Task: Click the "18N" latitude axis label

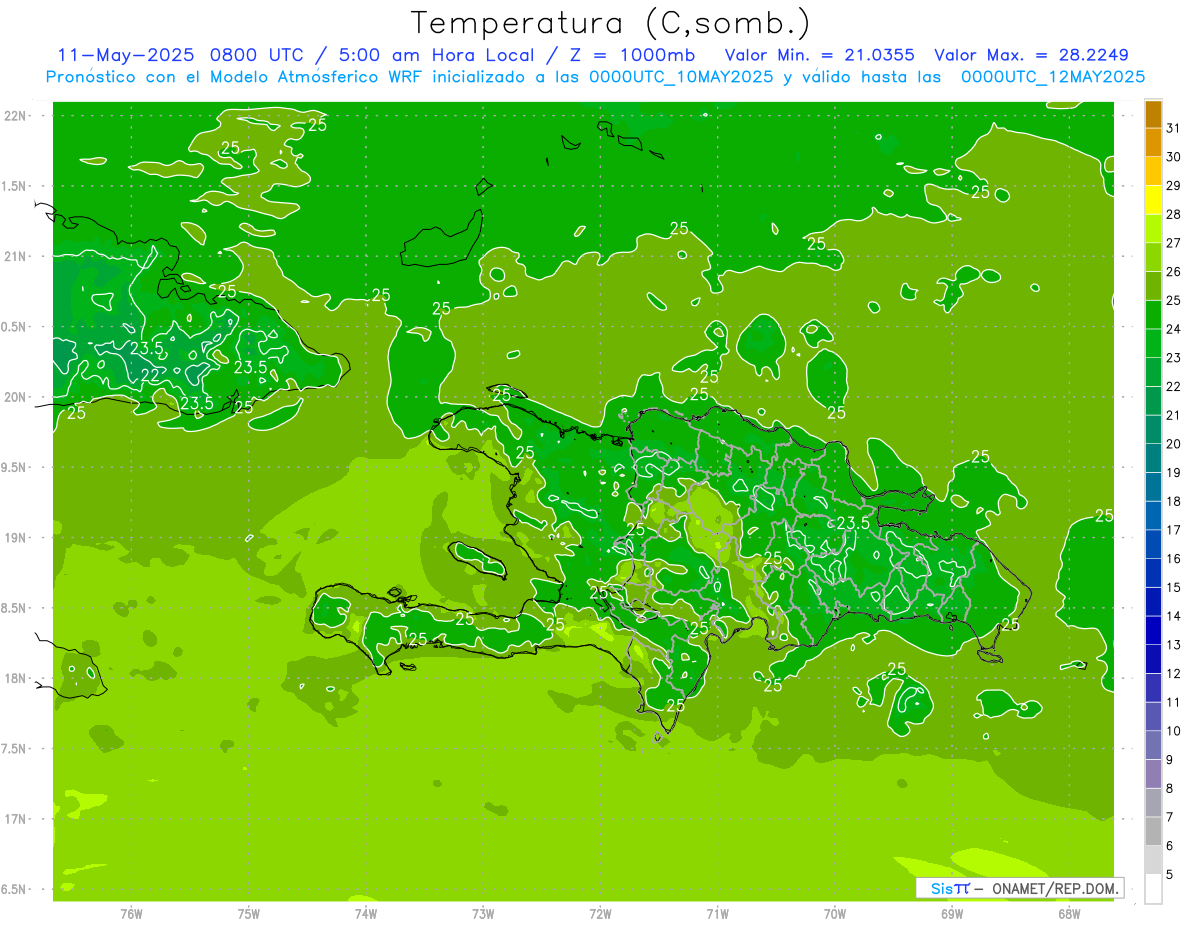Action: (14, 678)
